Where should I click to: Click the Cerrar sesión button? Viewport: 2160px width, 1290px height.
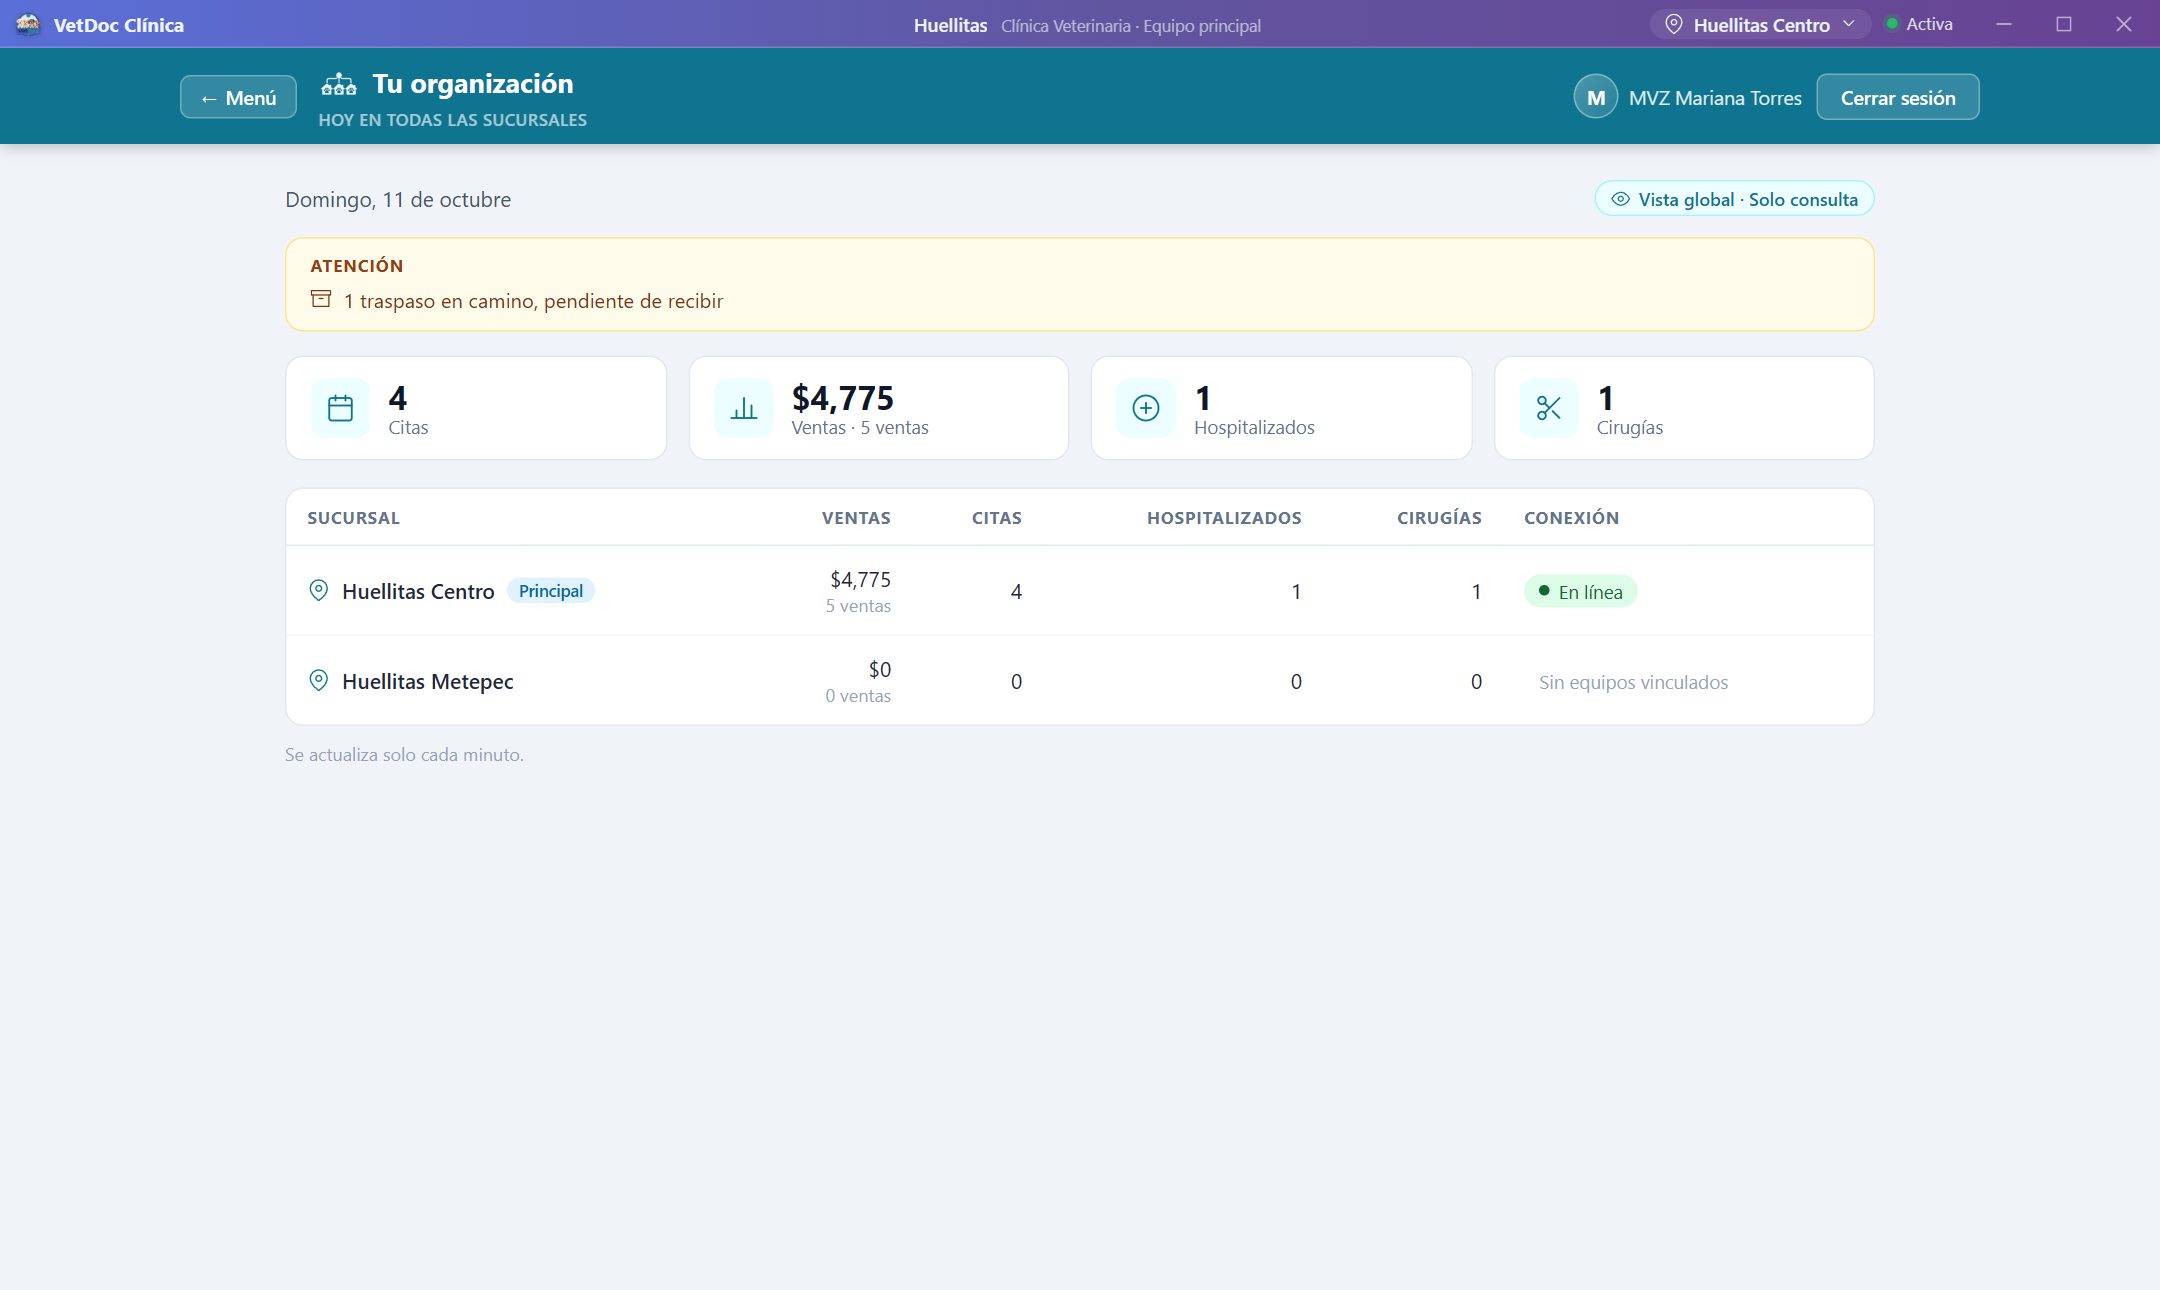click(1898, 97)
